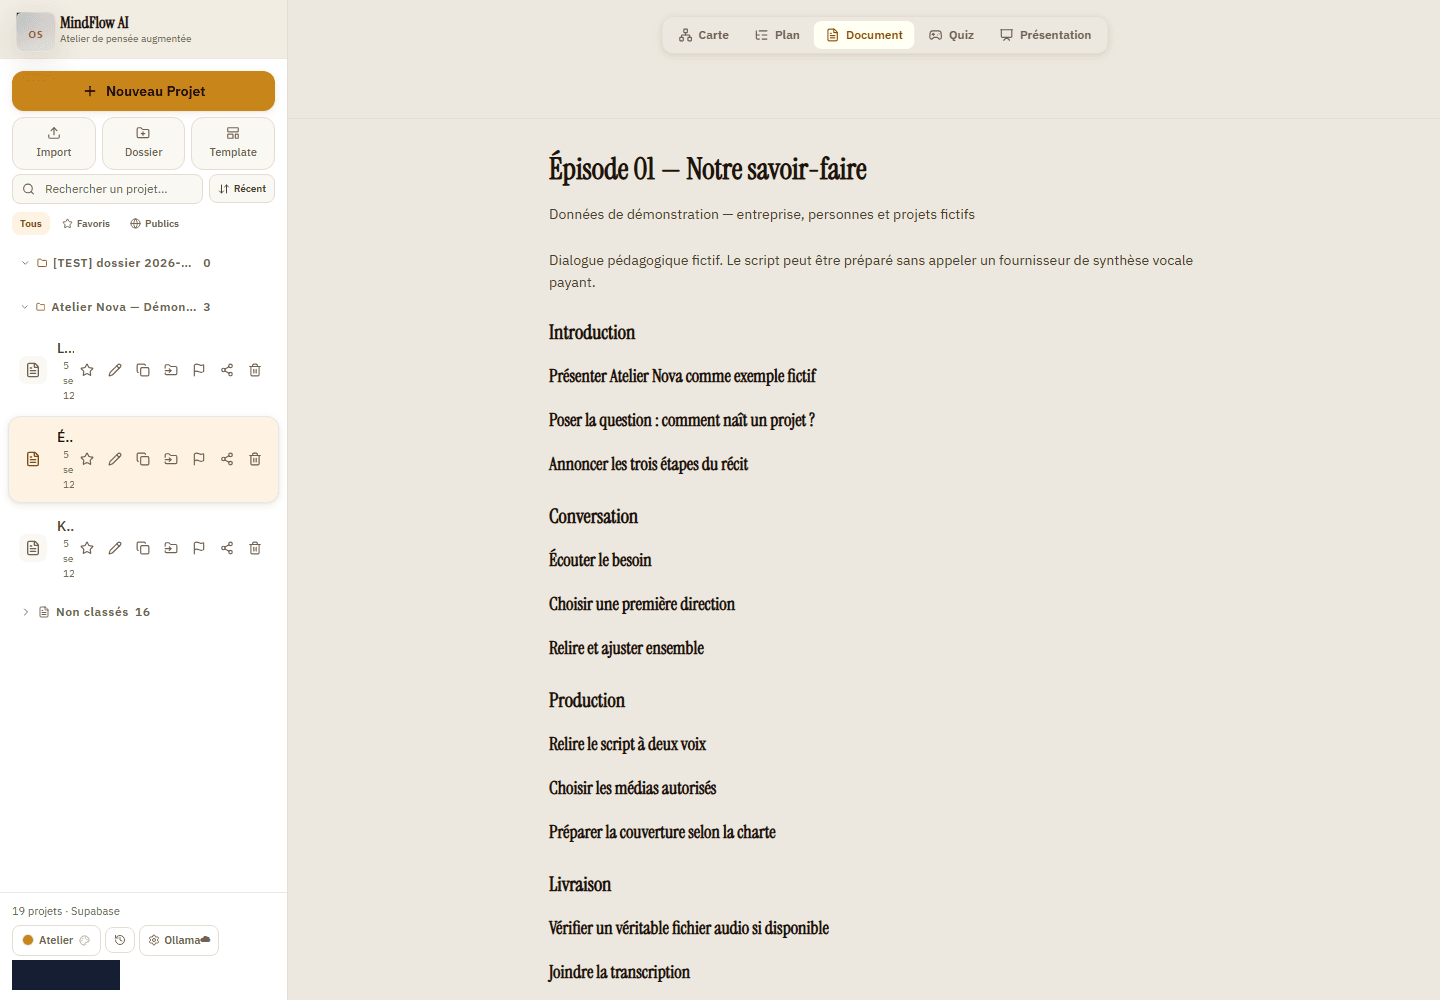Open the Quiz tab
This screenshot has height=1000, width=1440.
951,35
